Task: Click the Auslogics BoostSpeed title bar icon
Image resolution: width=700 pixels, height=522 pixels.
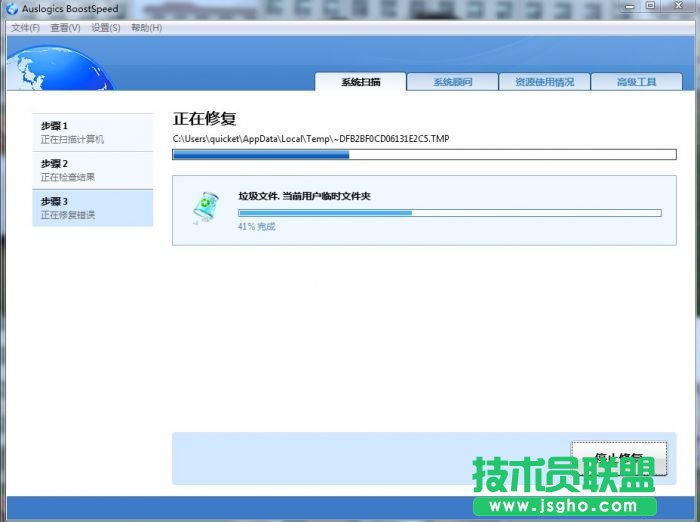Action: coord(11,9)
